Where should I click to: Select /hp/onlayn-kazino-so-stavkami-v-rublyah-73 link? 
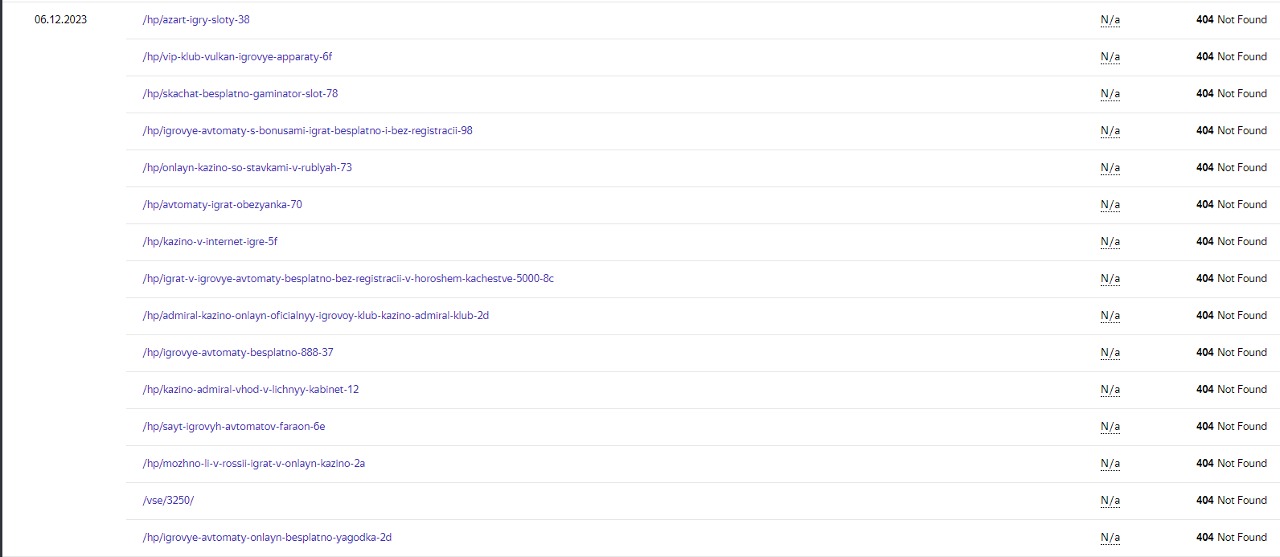point(247,168)
